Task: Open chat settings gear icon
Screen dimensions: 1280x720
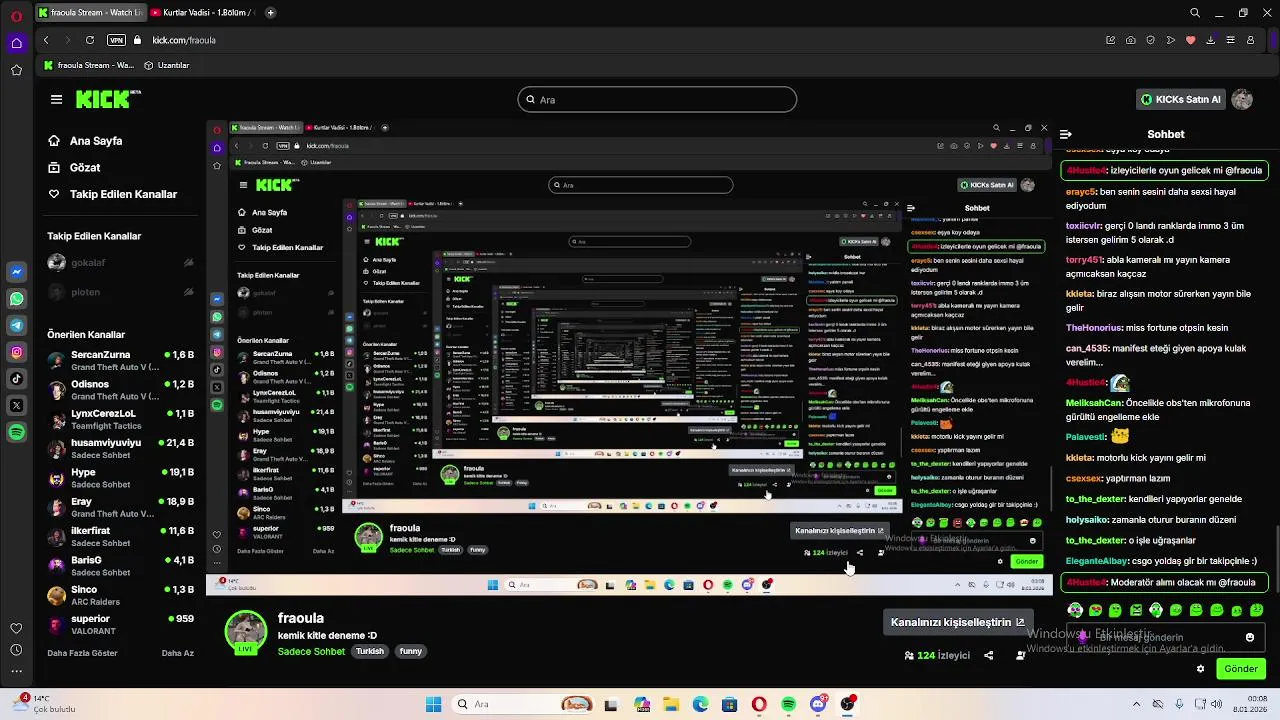Action: point(1200,669)
